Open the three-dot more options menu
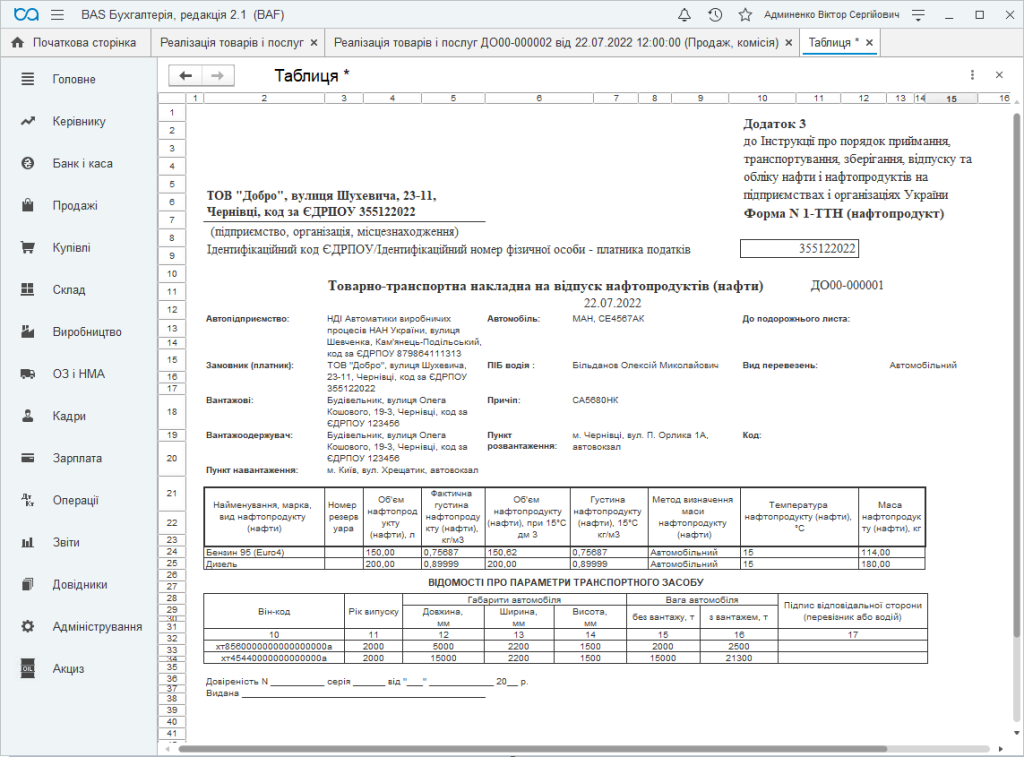 pyautogui.click(x=972, y=75)
